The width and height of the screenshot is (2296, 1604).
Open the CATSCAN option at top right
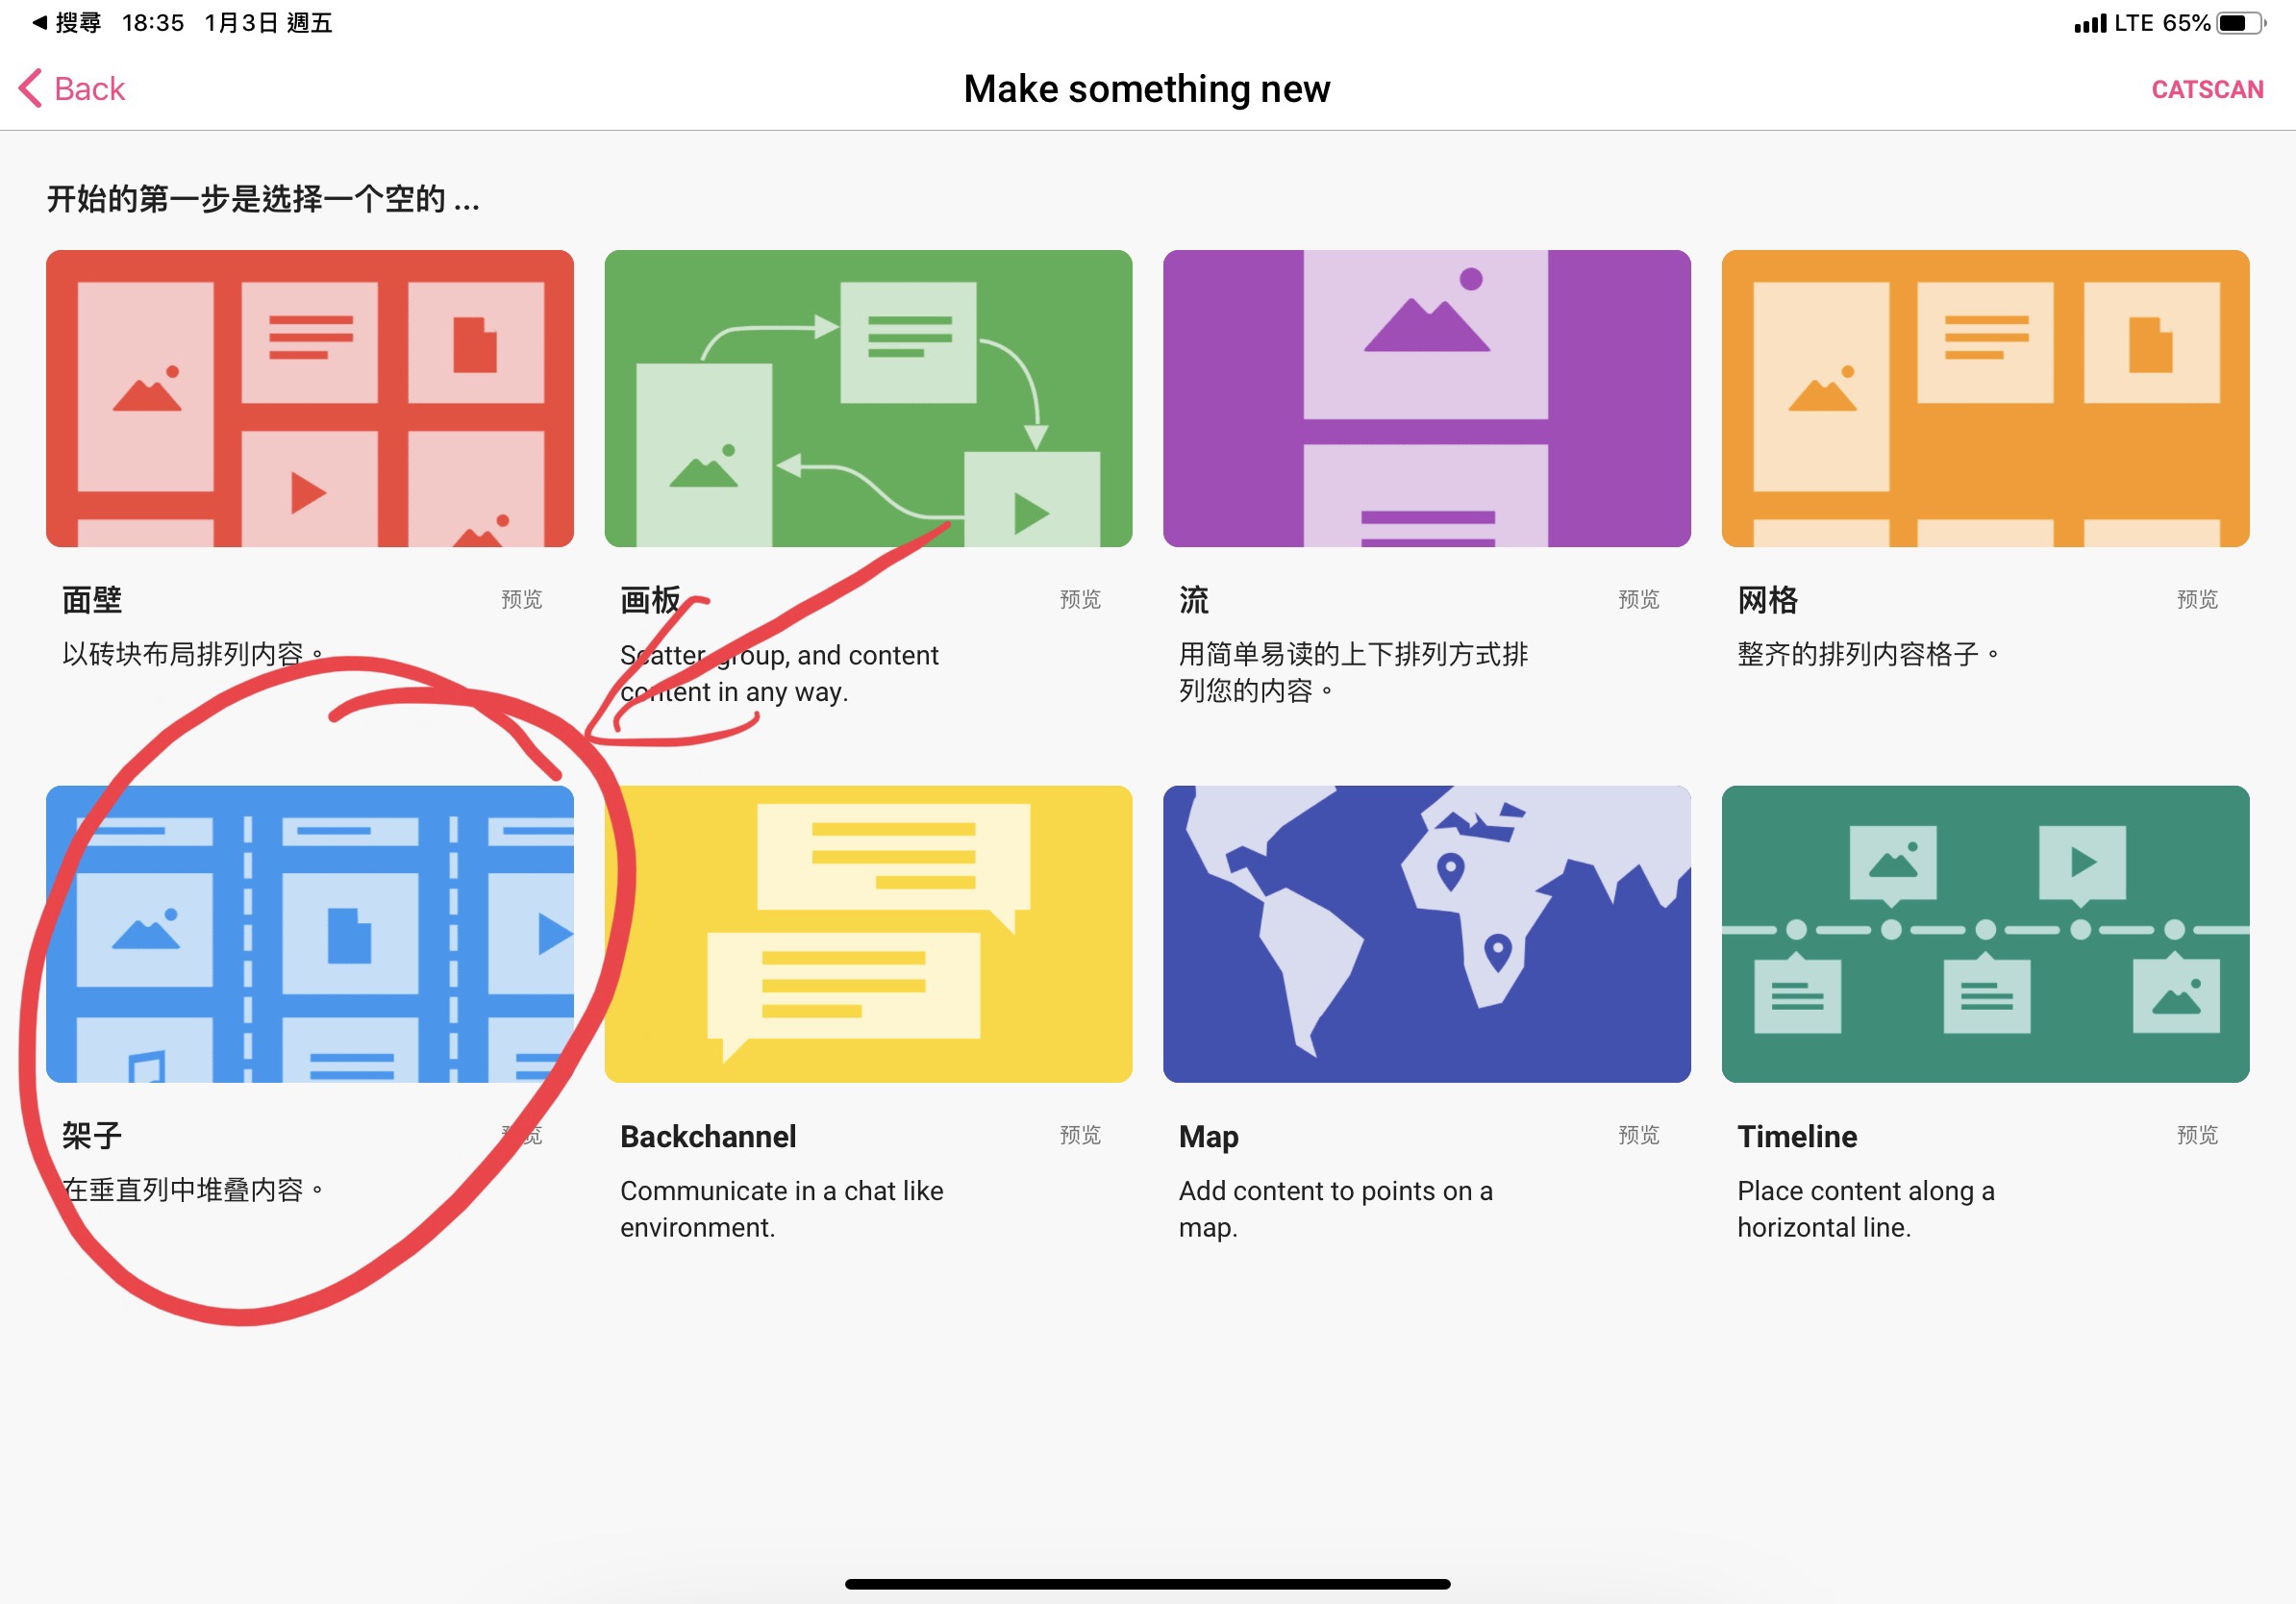point(2206,89)
